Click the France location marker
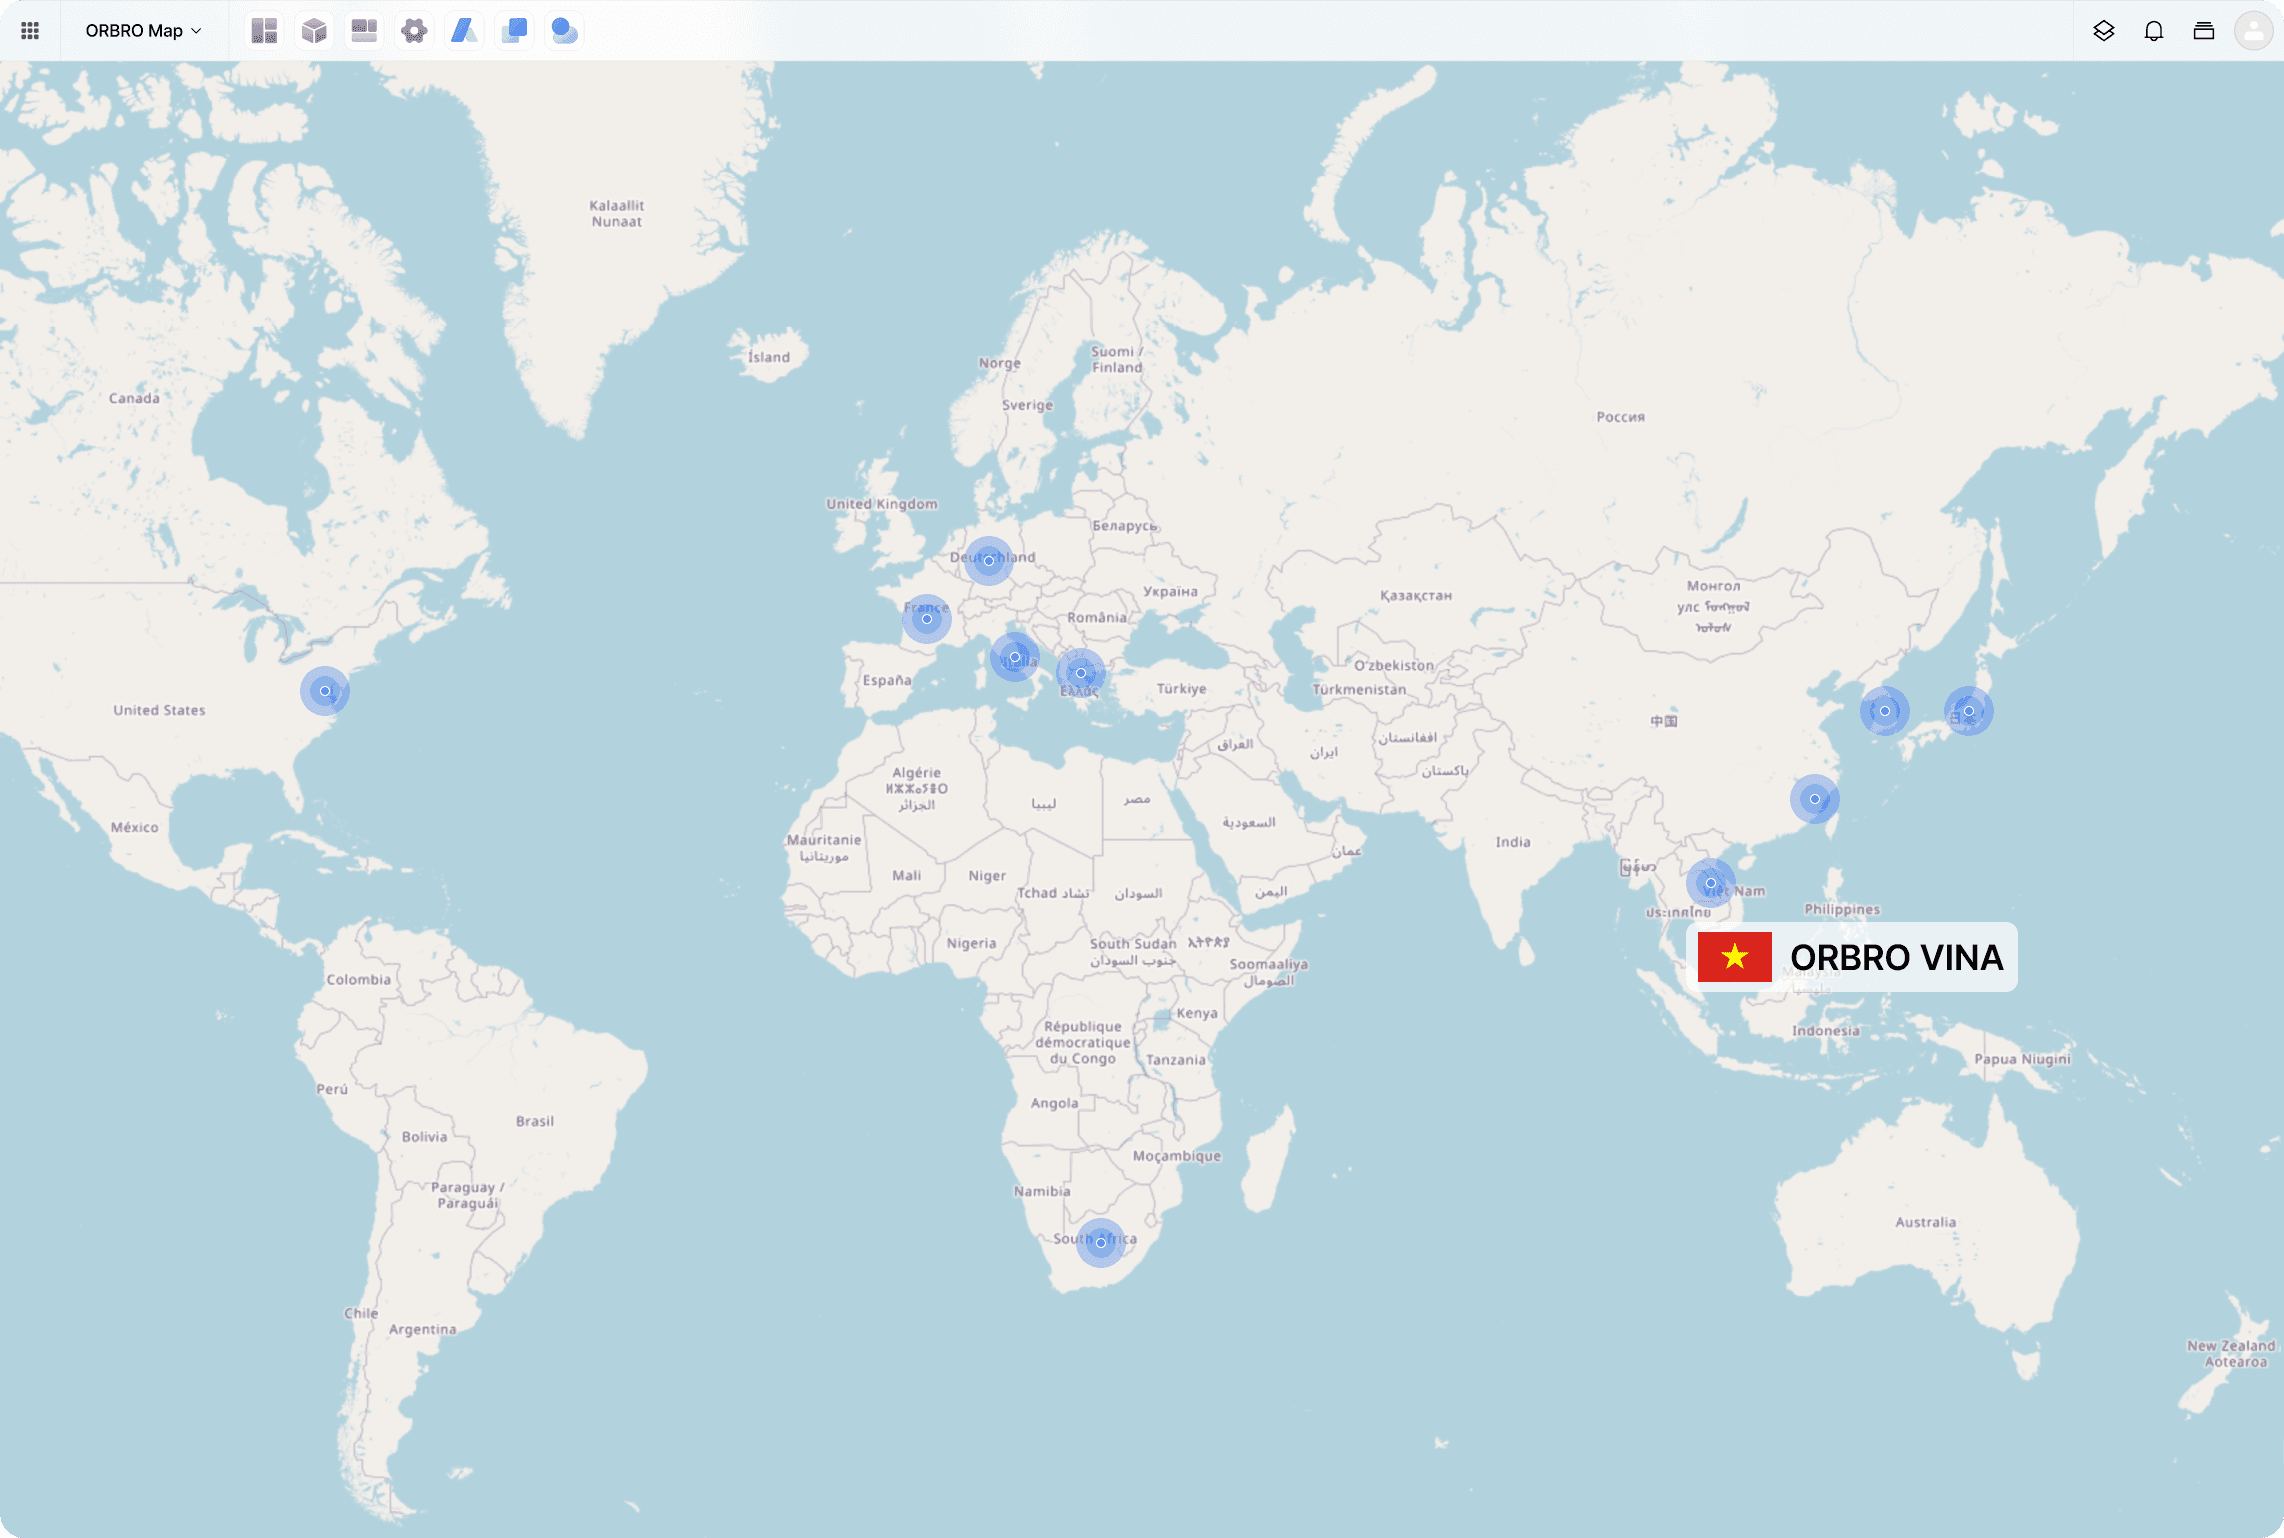 (x=927, y=619)
